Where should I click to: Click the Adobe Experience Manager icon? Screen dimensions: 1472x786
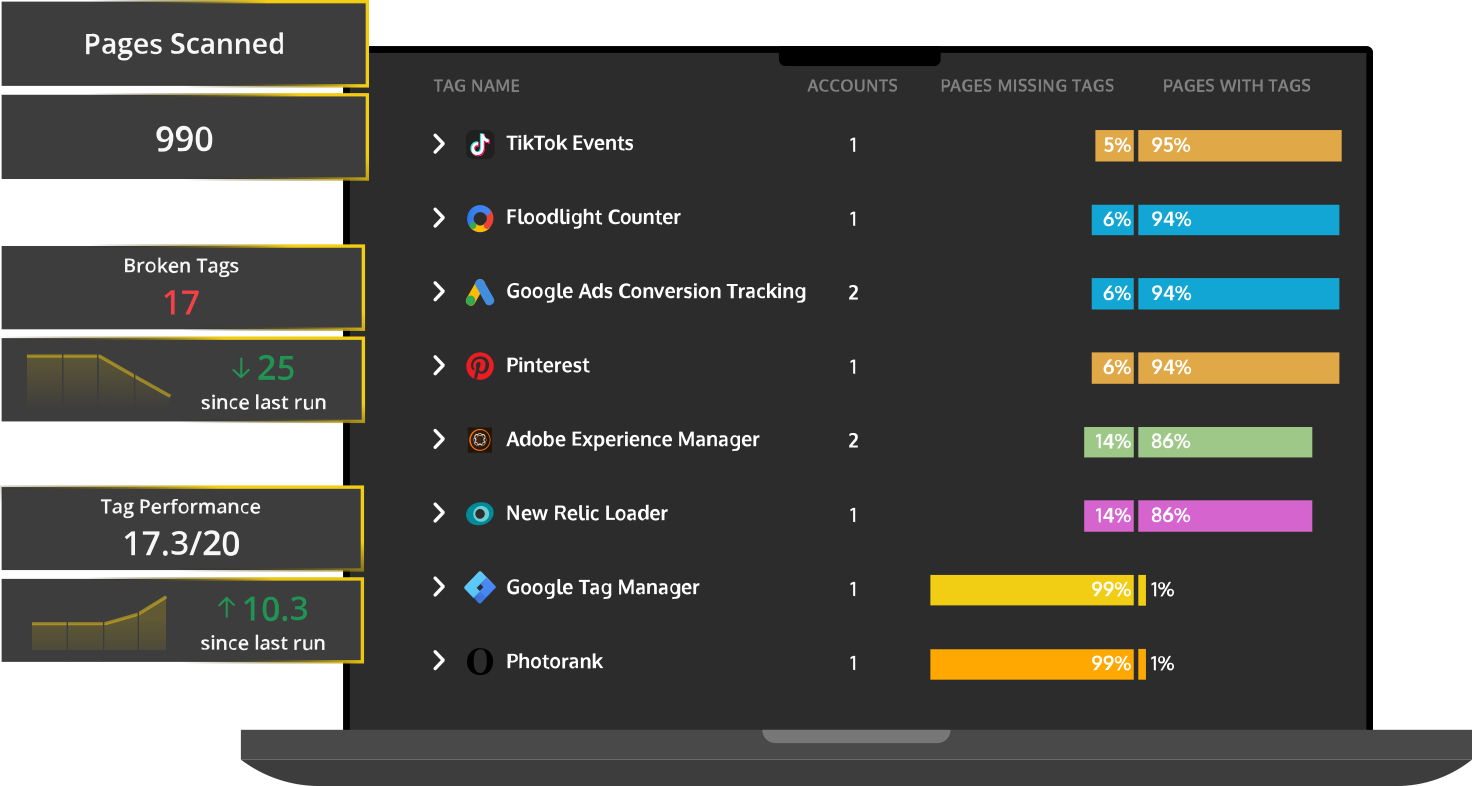click(480, 440)
